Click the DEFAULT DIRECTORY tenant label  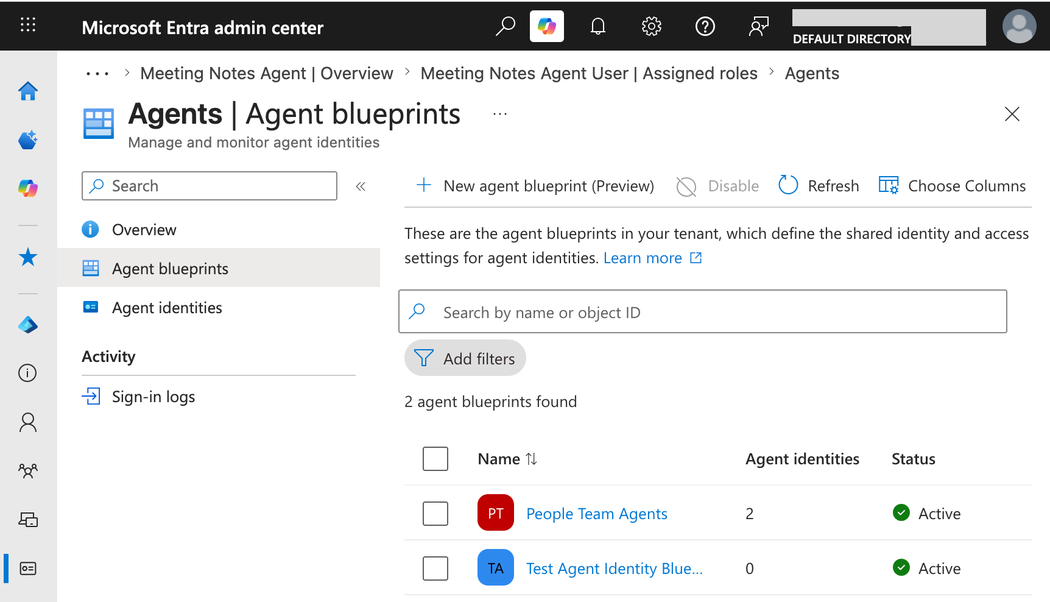point(852,39)
